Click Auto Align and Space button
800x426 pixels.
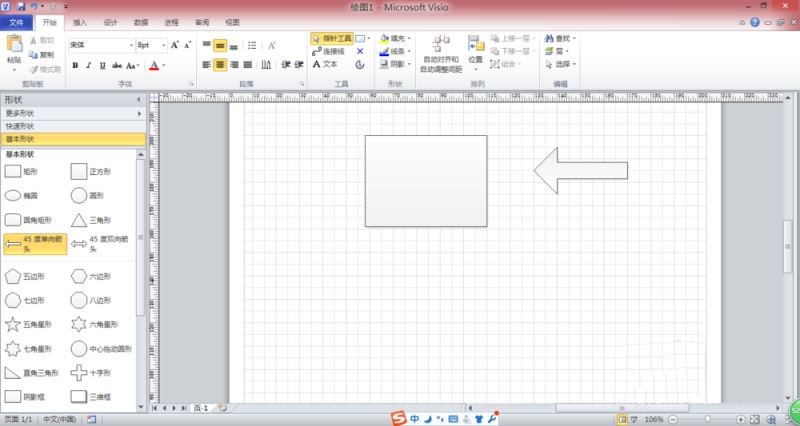(441, 54)
